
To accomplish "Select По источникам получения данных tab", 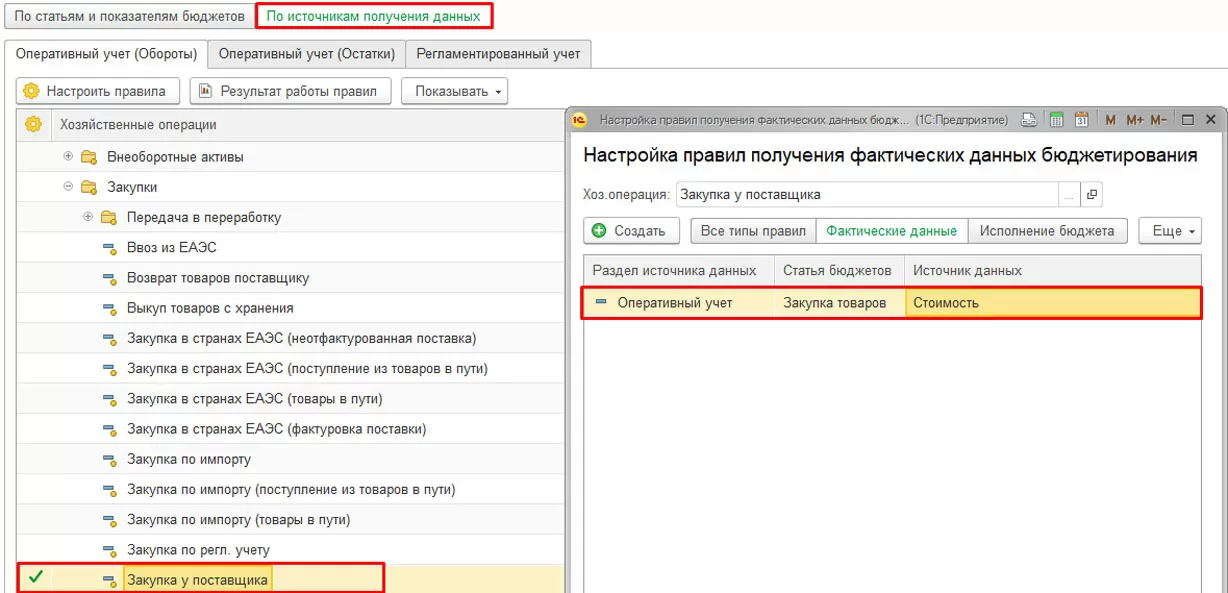I will (373, 17).
